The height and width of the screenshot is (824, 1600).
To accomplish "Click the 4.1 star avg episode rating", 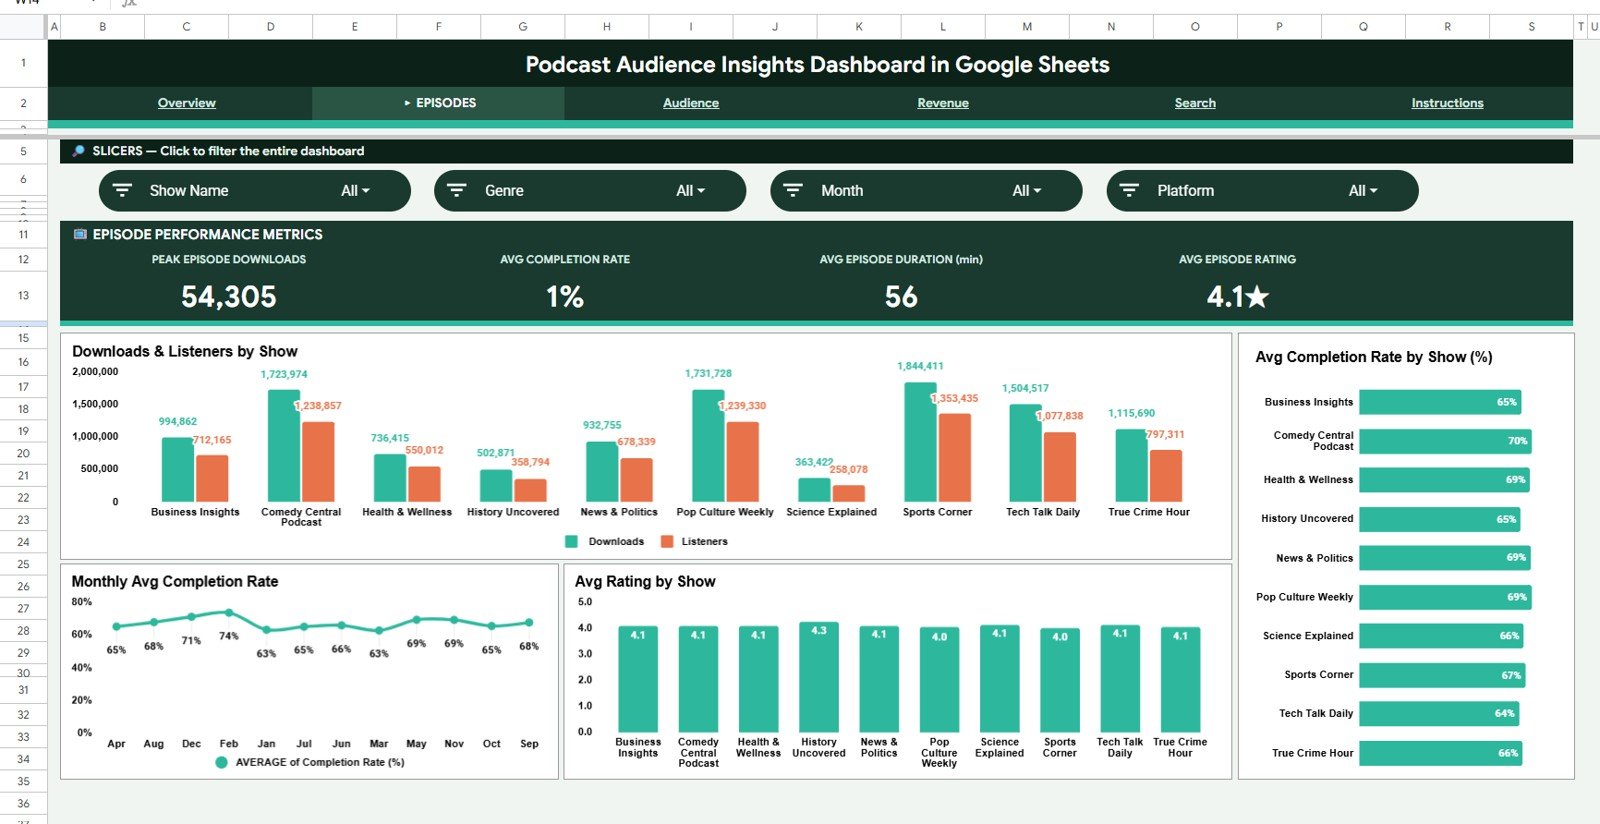I will (x=1237, y=297).
